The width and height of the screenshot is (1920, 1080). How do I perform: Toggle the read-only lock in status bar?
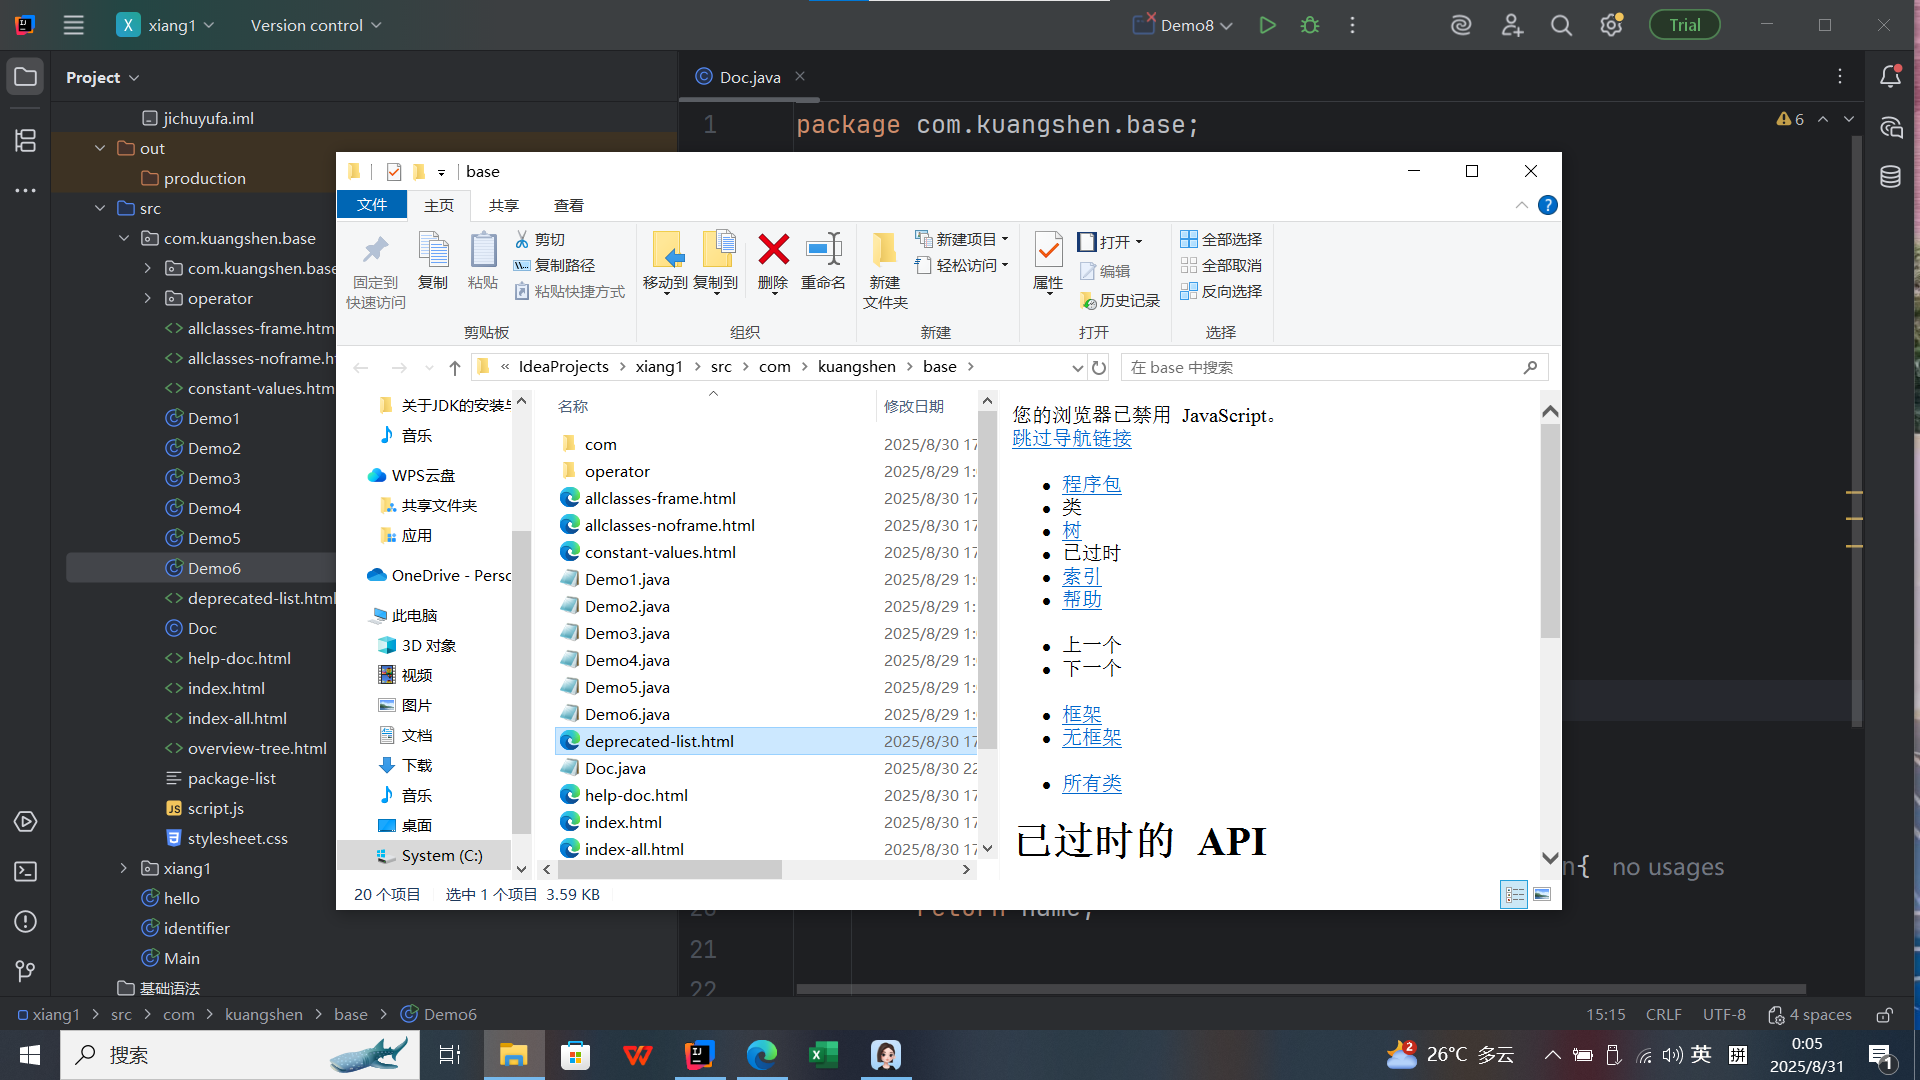coord(1884,1015)
